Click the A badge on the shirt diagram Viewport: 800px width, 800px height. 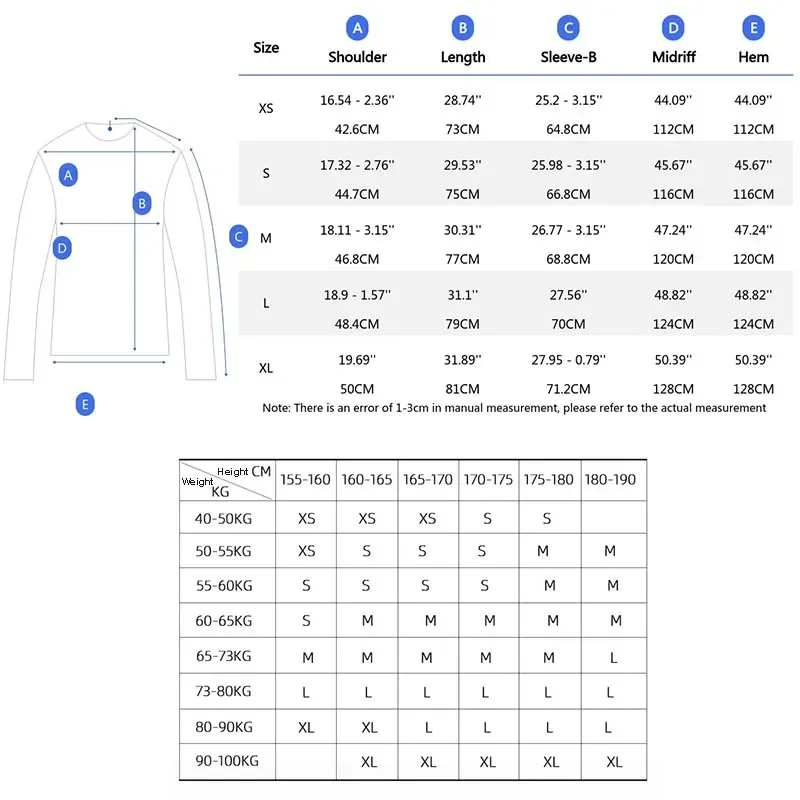click(x=68, y=175)
